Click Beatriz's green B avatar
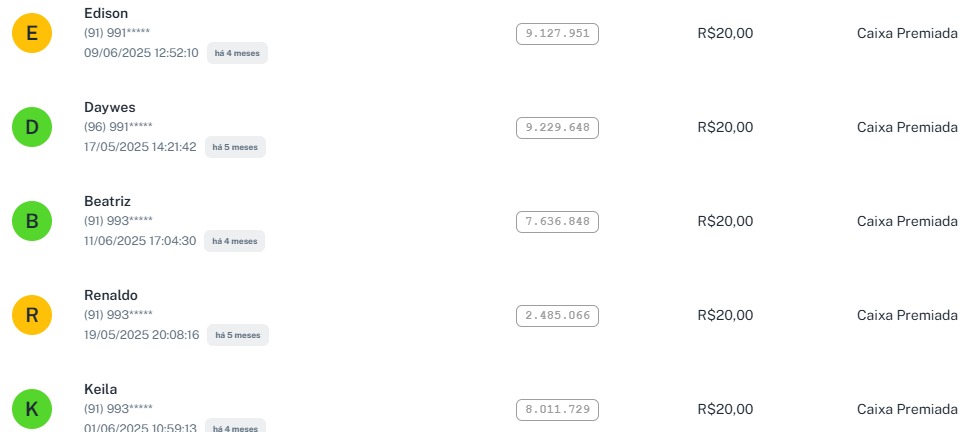 32,221
